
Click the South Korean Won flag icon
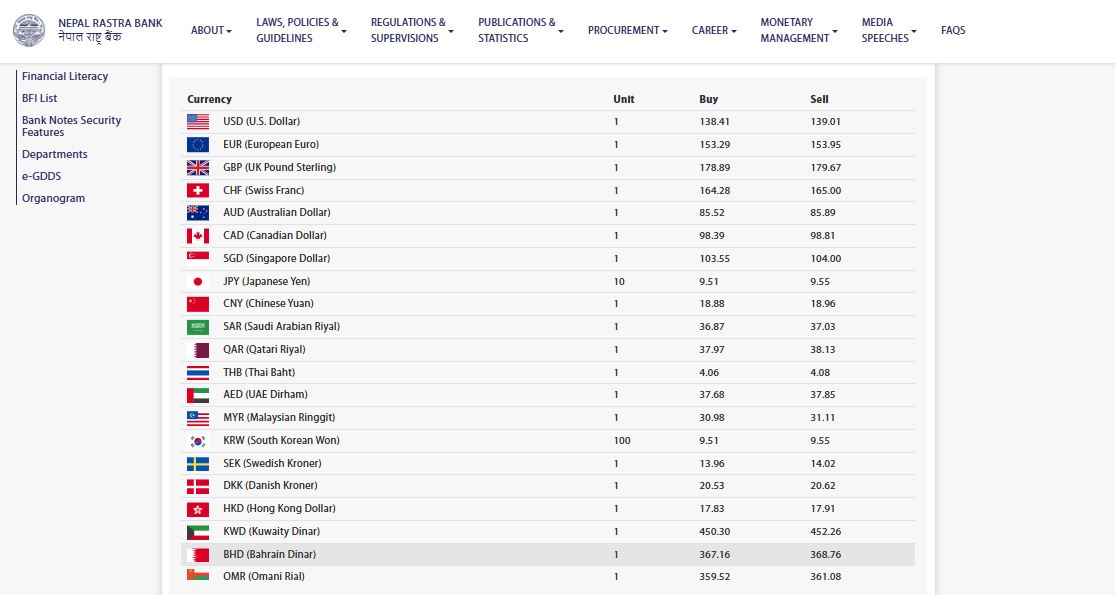pyautogui.click(x=198, y=441)
